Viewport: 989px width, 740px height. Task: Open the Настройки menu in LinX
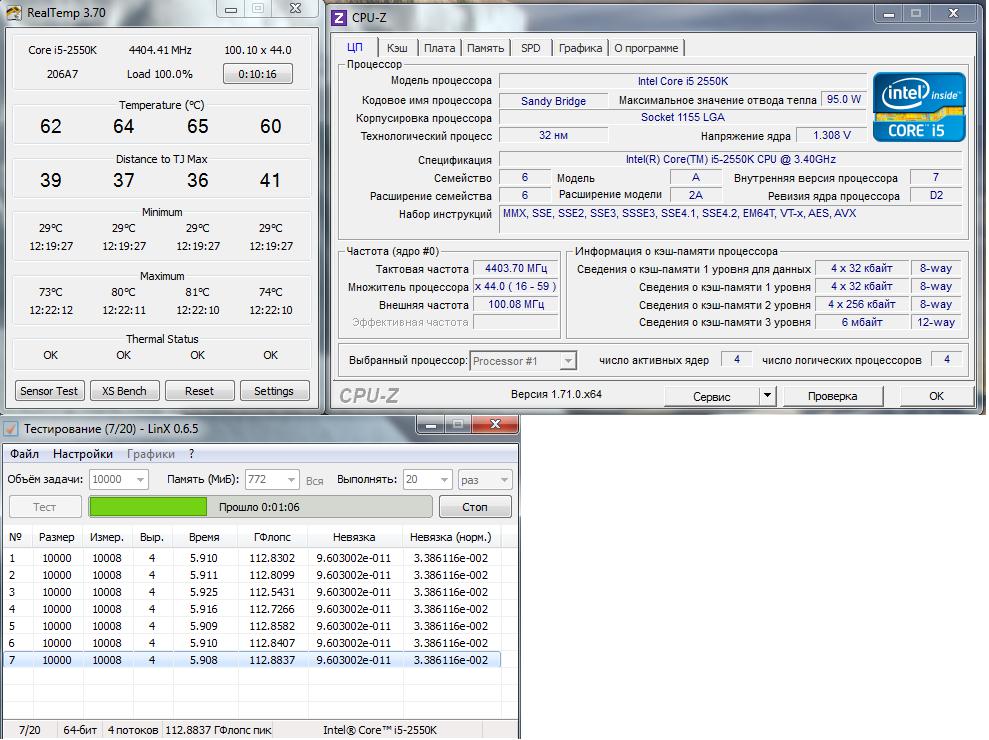83,454
